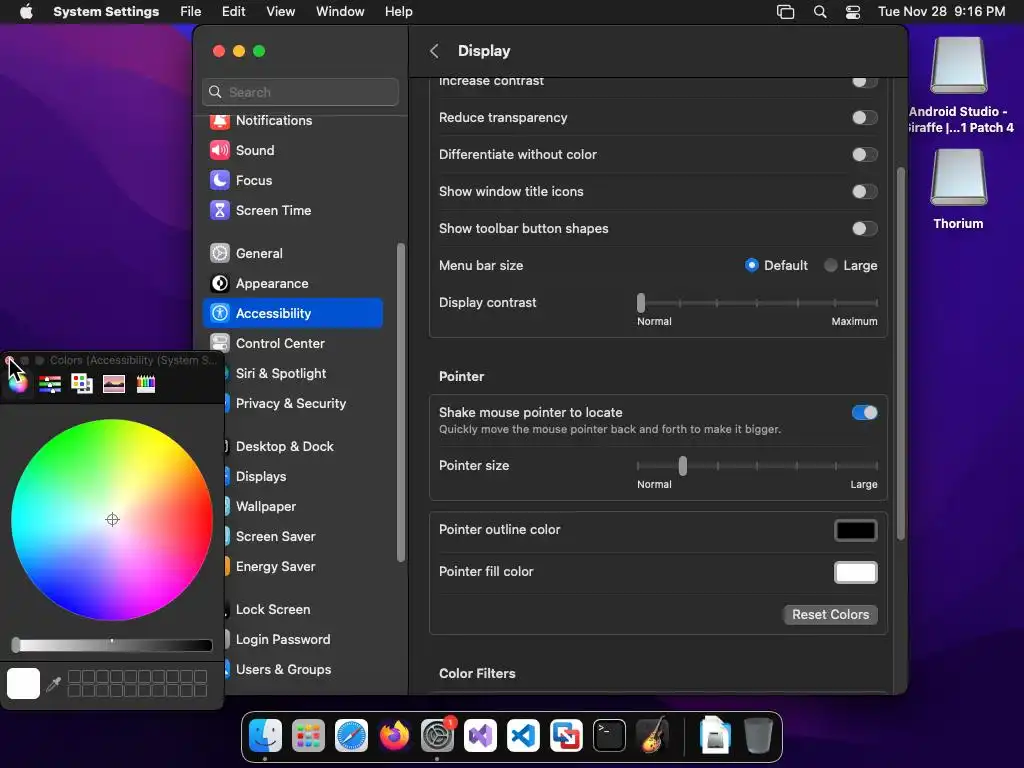Click the Pointer size slider handle
Viewport: 1024px width, 768px height.
pos(682,466)
